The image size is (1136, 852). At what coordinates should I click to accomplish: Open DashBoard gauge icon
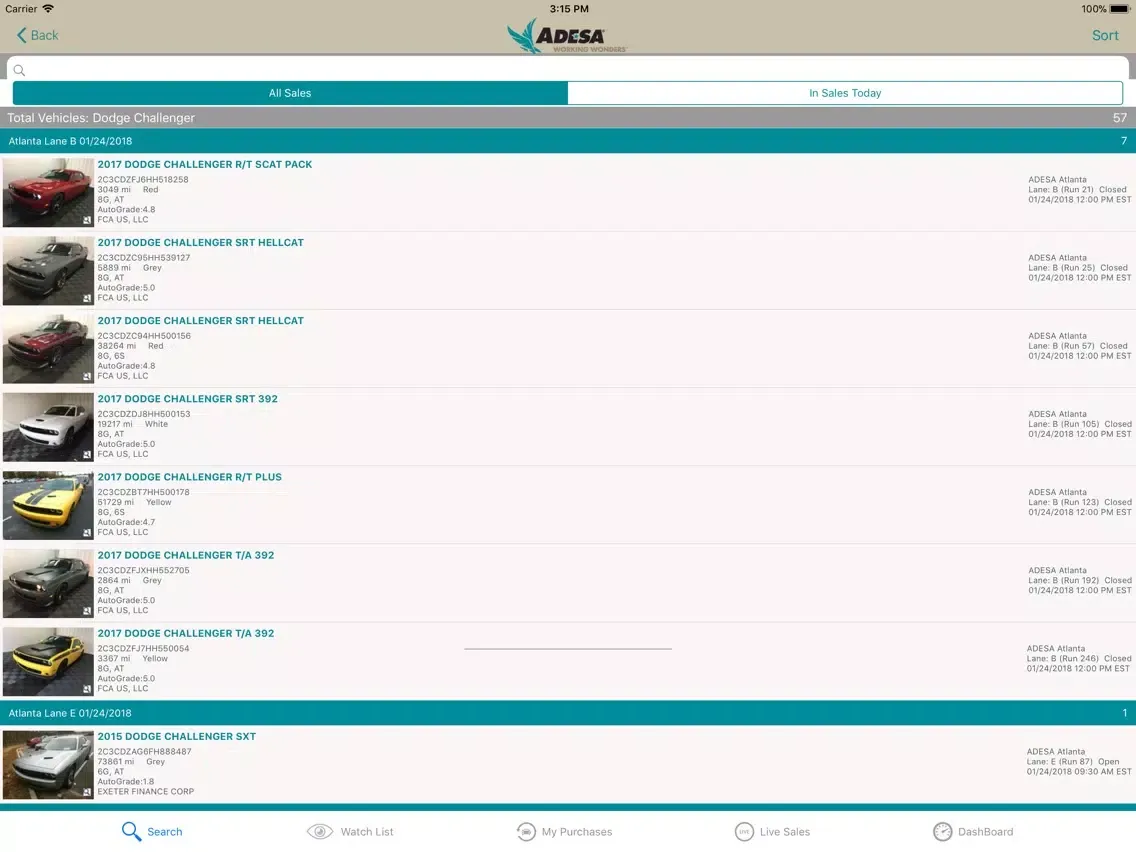point(943,832)
